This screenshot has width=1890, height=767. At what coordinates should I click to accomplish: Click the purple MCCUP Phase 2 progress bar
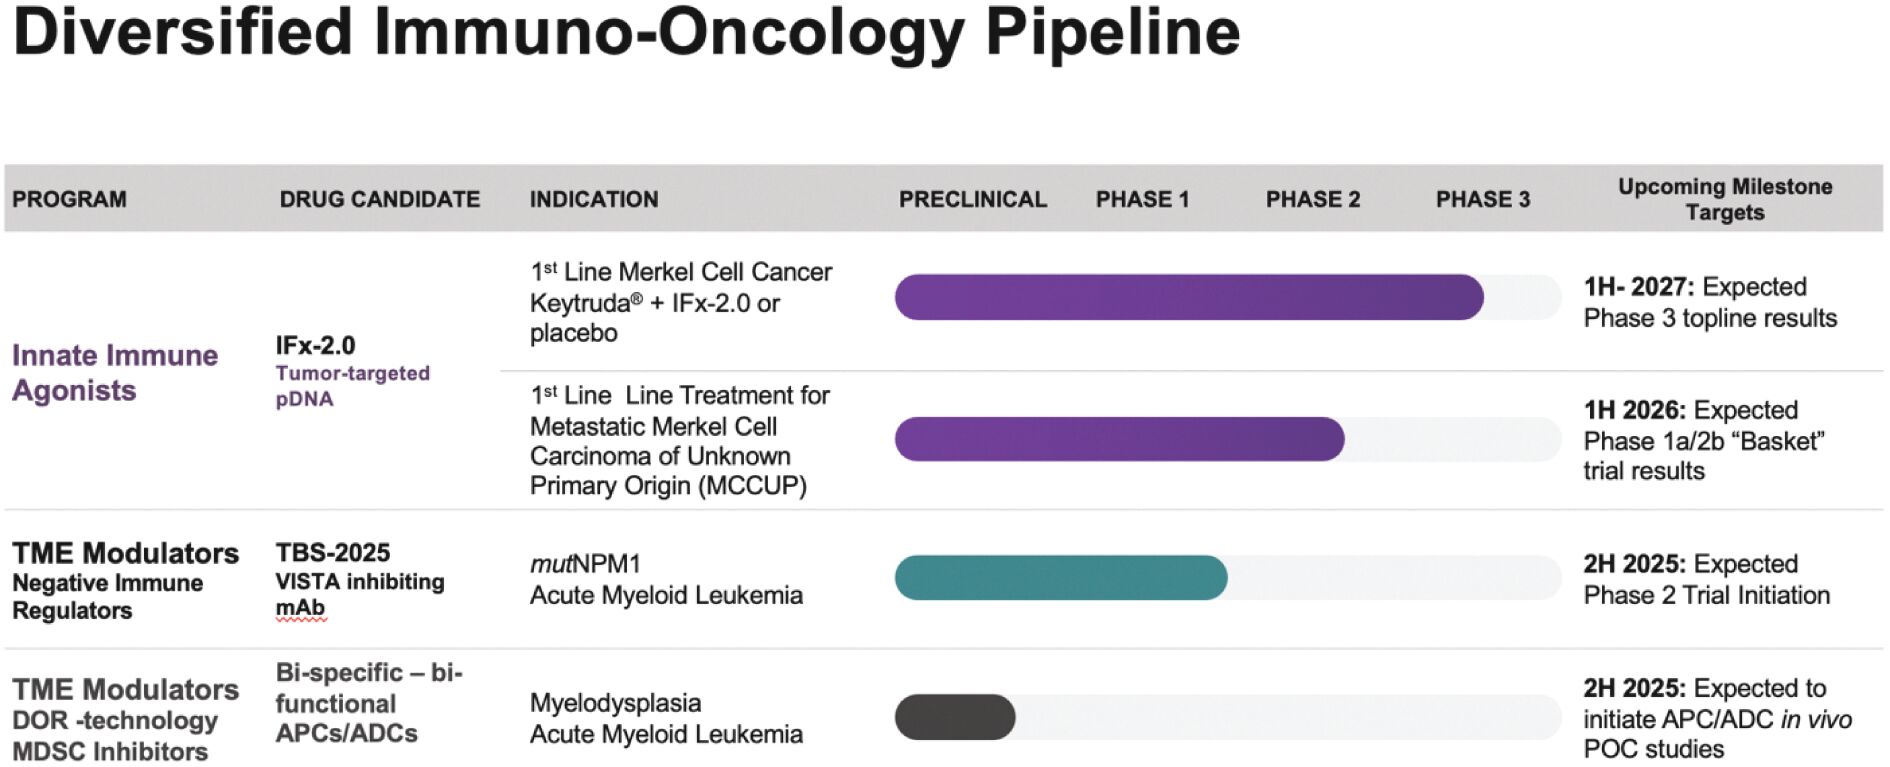pos(1119,439)
